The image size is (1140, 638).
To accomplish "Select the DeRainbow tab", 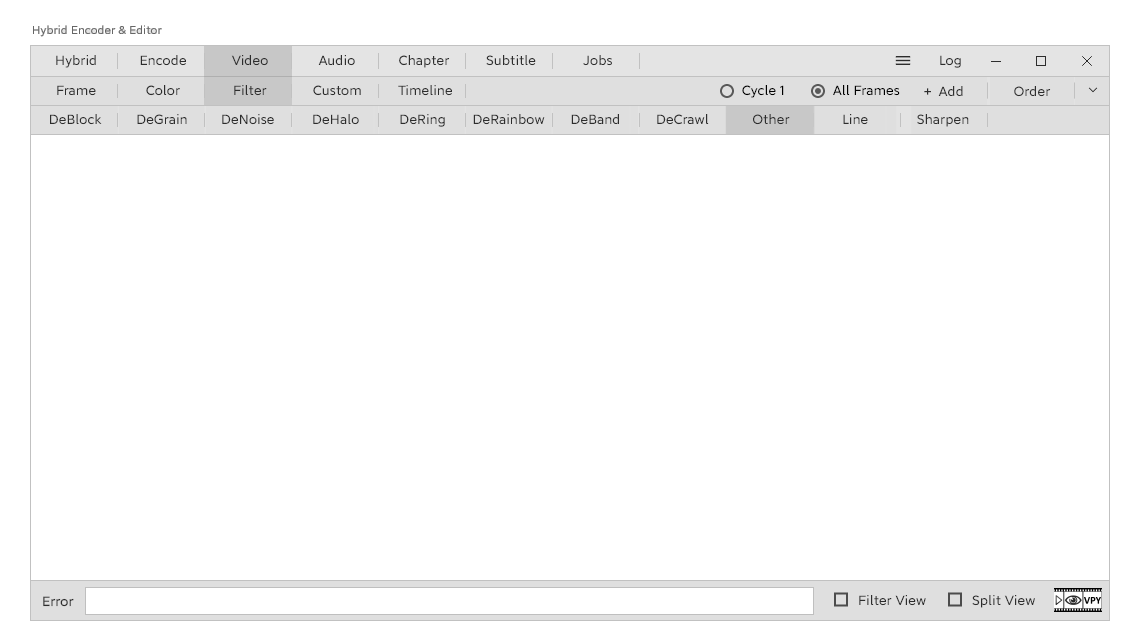I will tap(508, 120).
